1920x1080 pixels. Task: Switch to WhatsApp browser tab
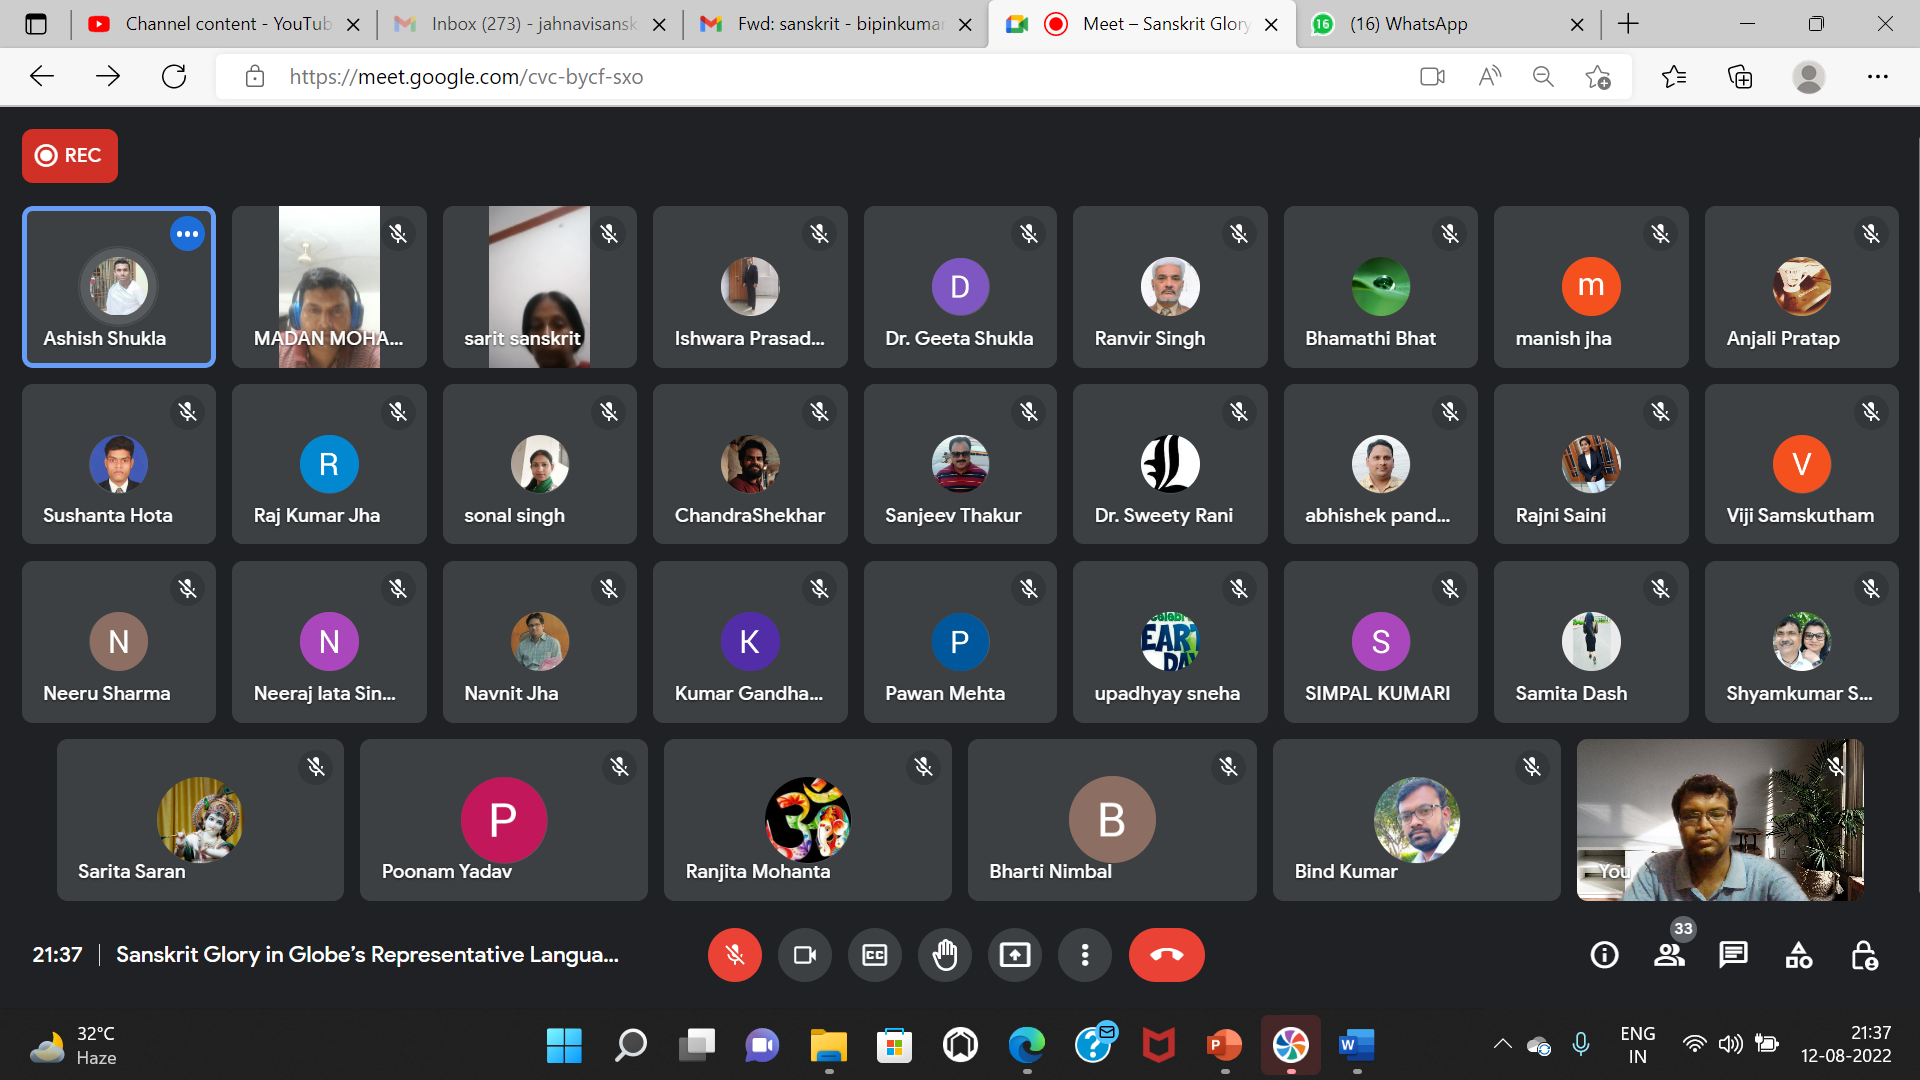point(1407,24)
